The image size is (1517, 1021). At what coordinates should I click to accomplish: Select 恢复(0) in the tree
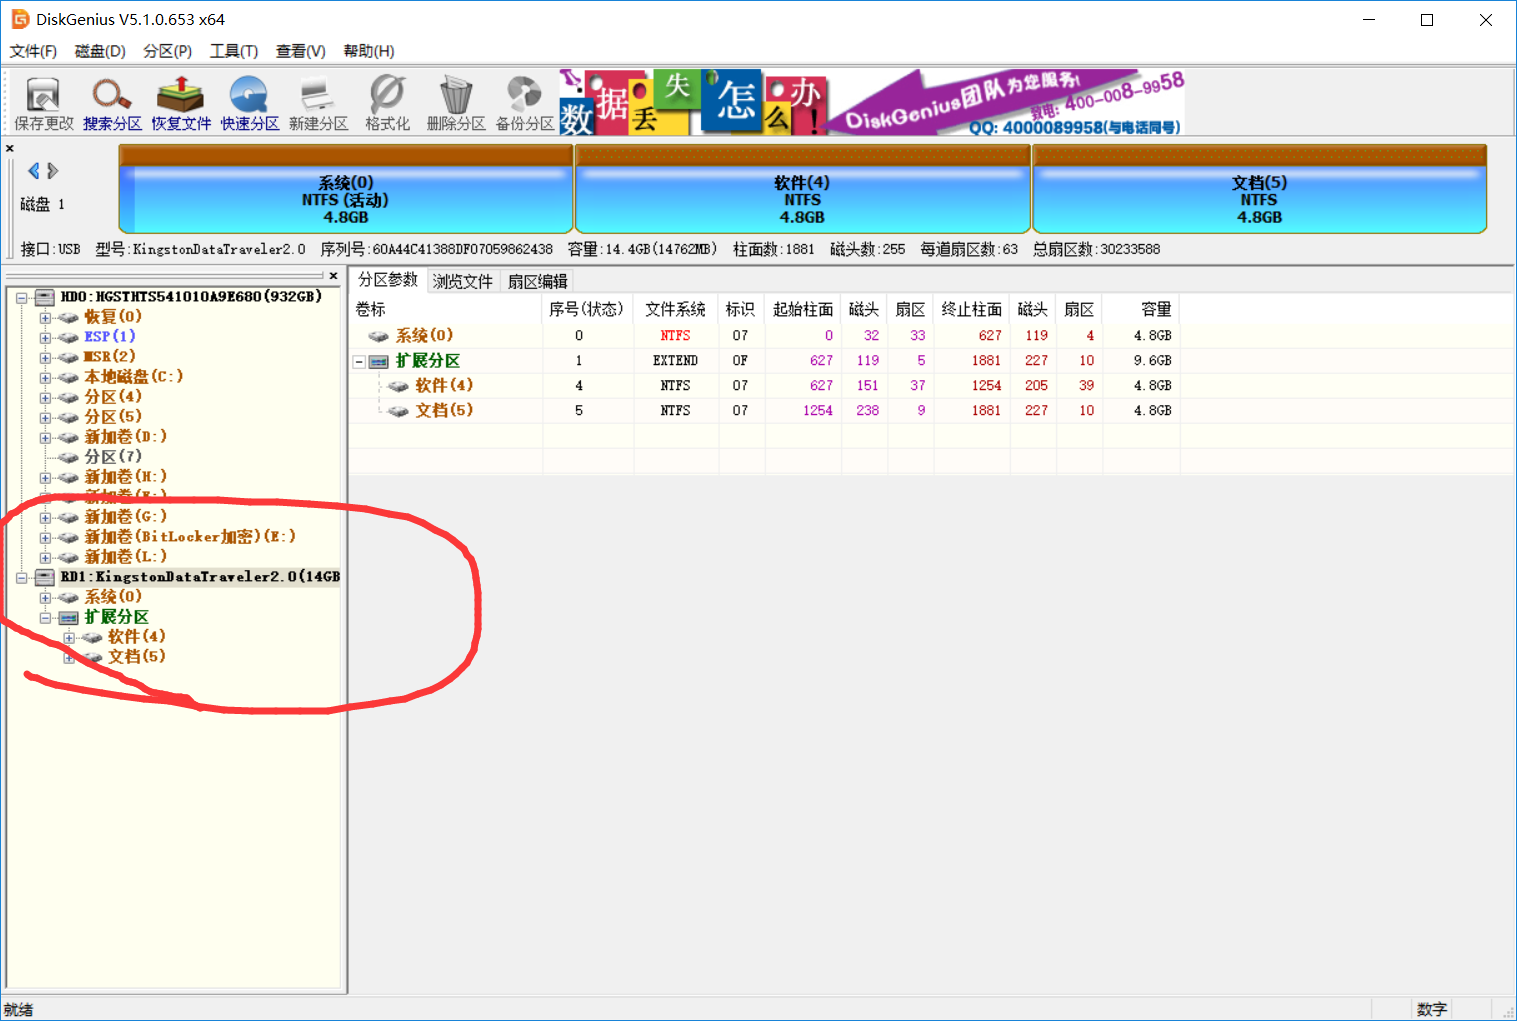tap(113, 317)
